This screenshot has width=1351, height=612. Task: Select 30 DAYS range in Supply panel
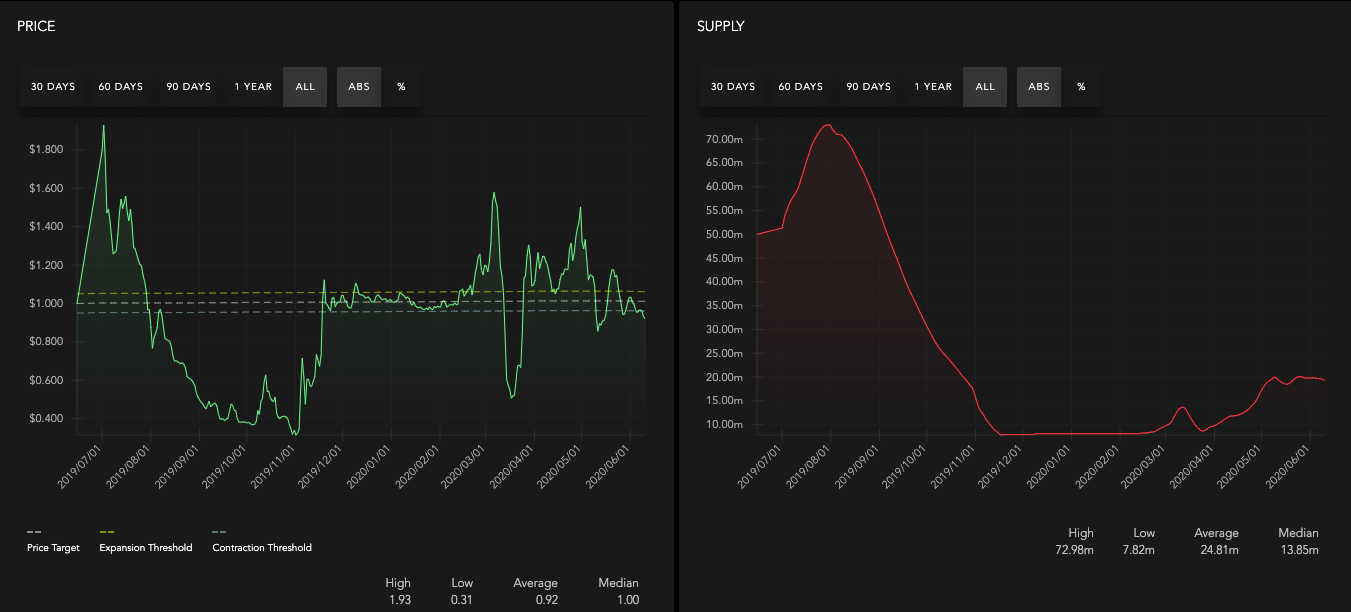tap(733, 87)
